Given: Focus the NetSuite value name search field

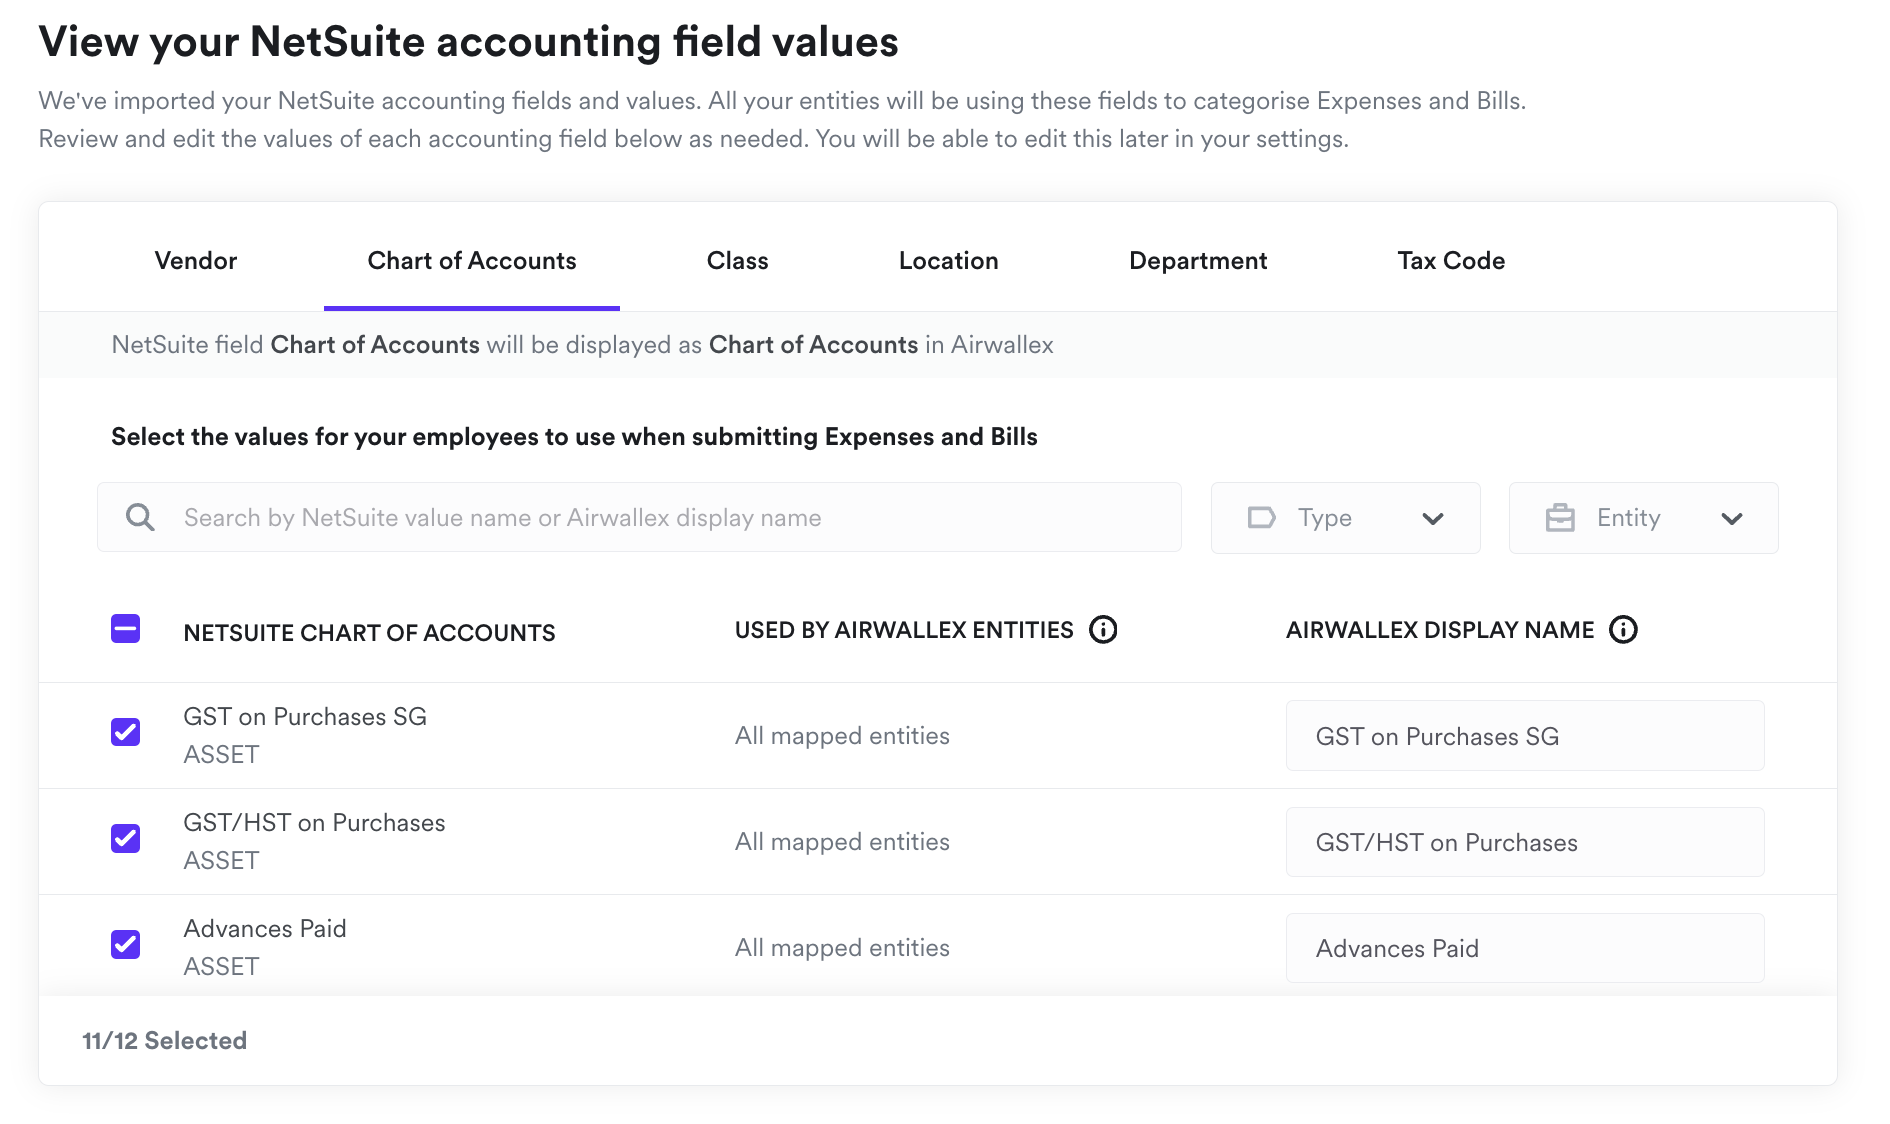Looking at the screenshot, I should point(660,518).
